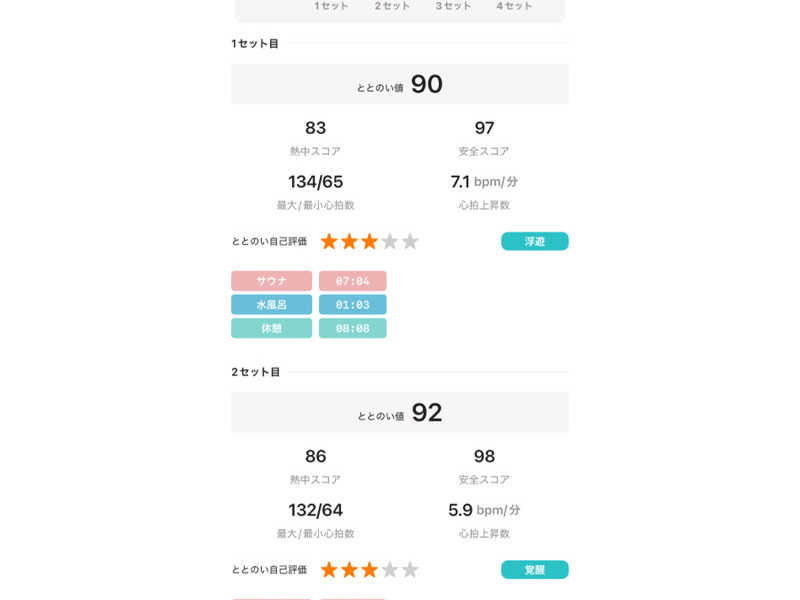800x600 pixels.
Task: Tap the first star in 2セット目 rating
Action: pyautogui.click(x=329, y=569)
